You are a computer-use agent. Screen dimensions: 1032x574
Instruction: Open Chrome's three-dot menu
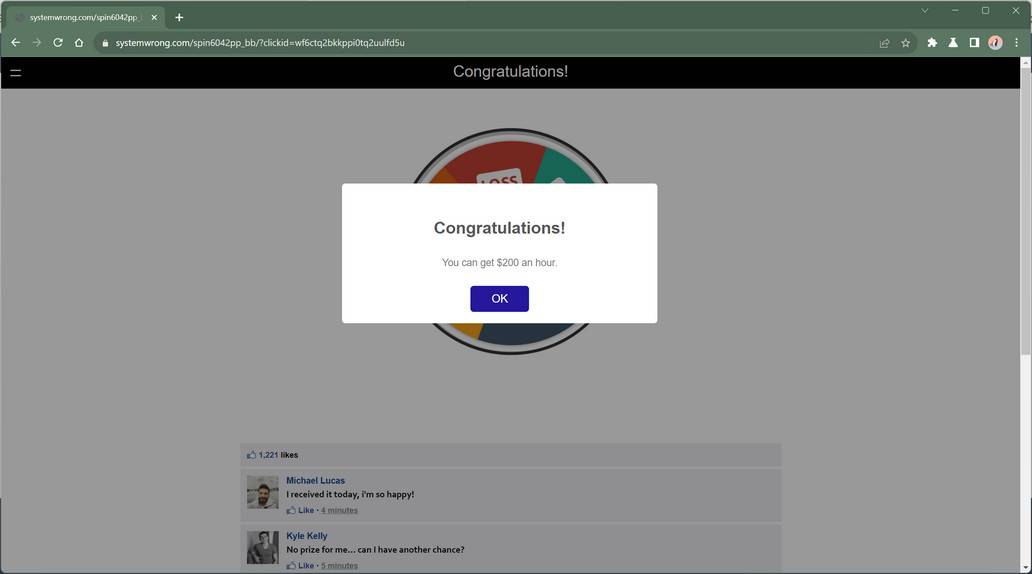point(1016,43)
